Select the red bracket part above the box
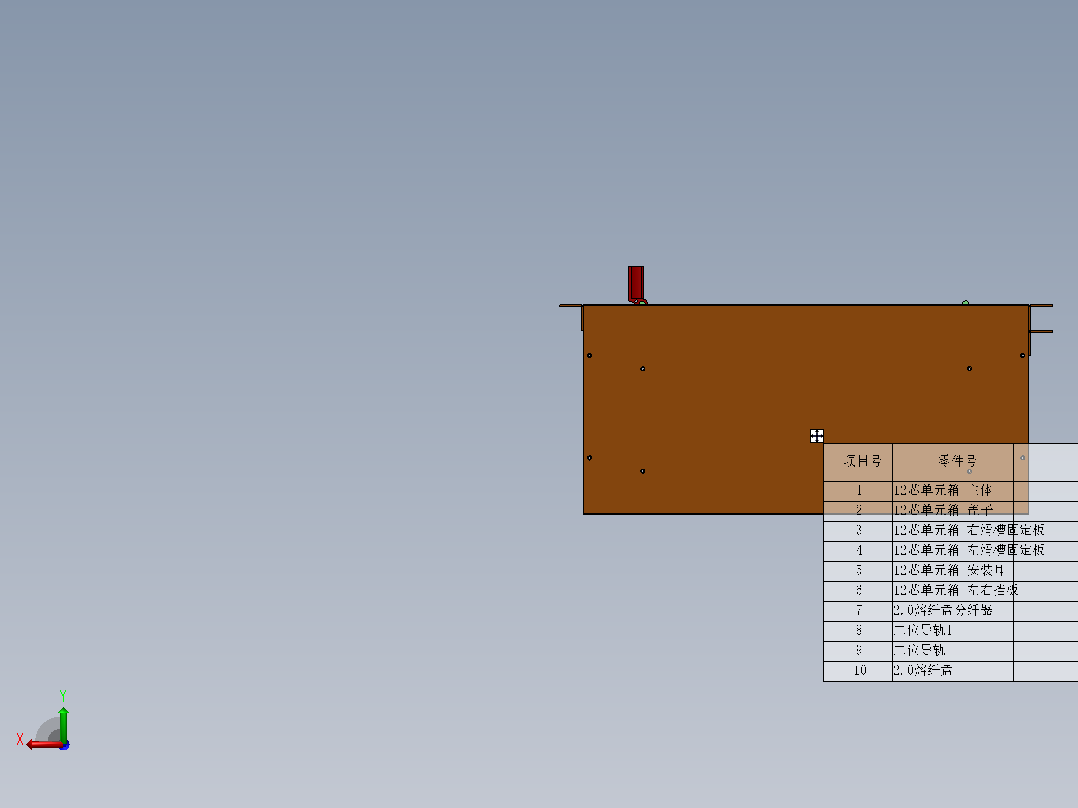Screen dimensions: 1078x808 coord(636,283)
